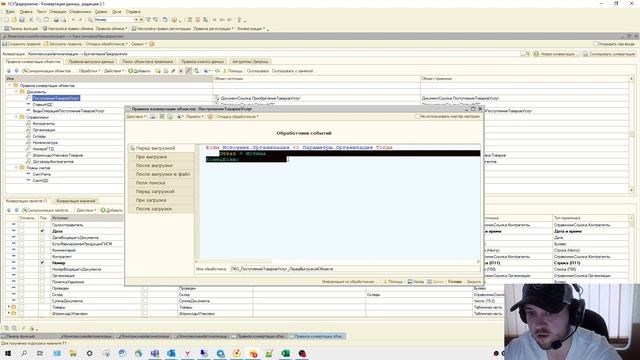Viewport: 640px width, 360px height.
Task: Click the magnifier search icon beside Номер field
Action: (x=90, y=20)
